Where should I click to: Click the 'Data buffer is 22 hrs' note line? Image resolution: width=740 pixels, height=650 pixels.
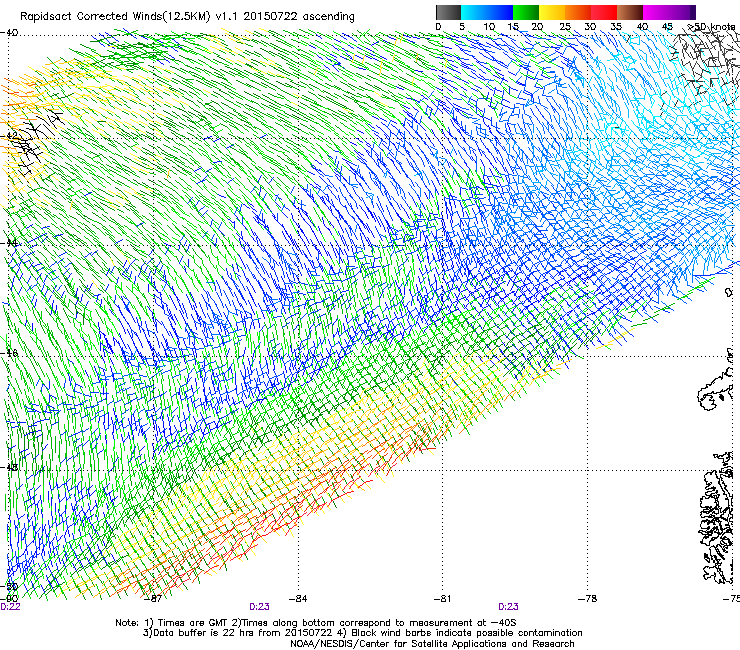coord(236,633)
